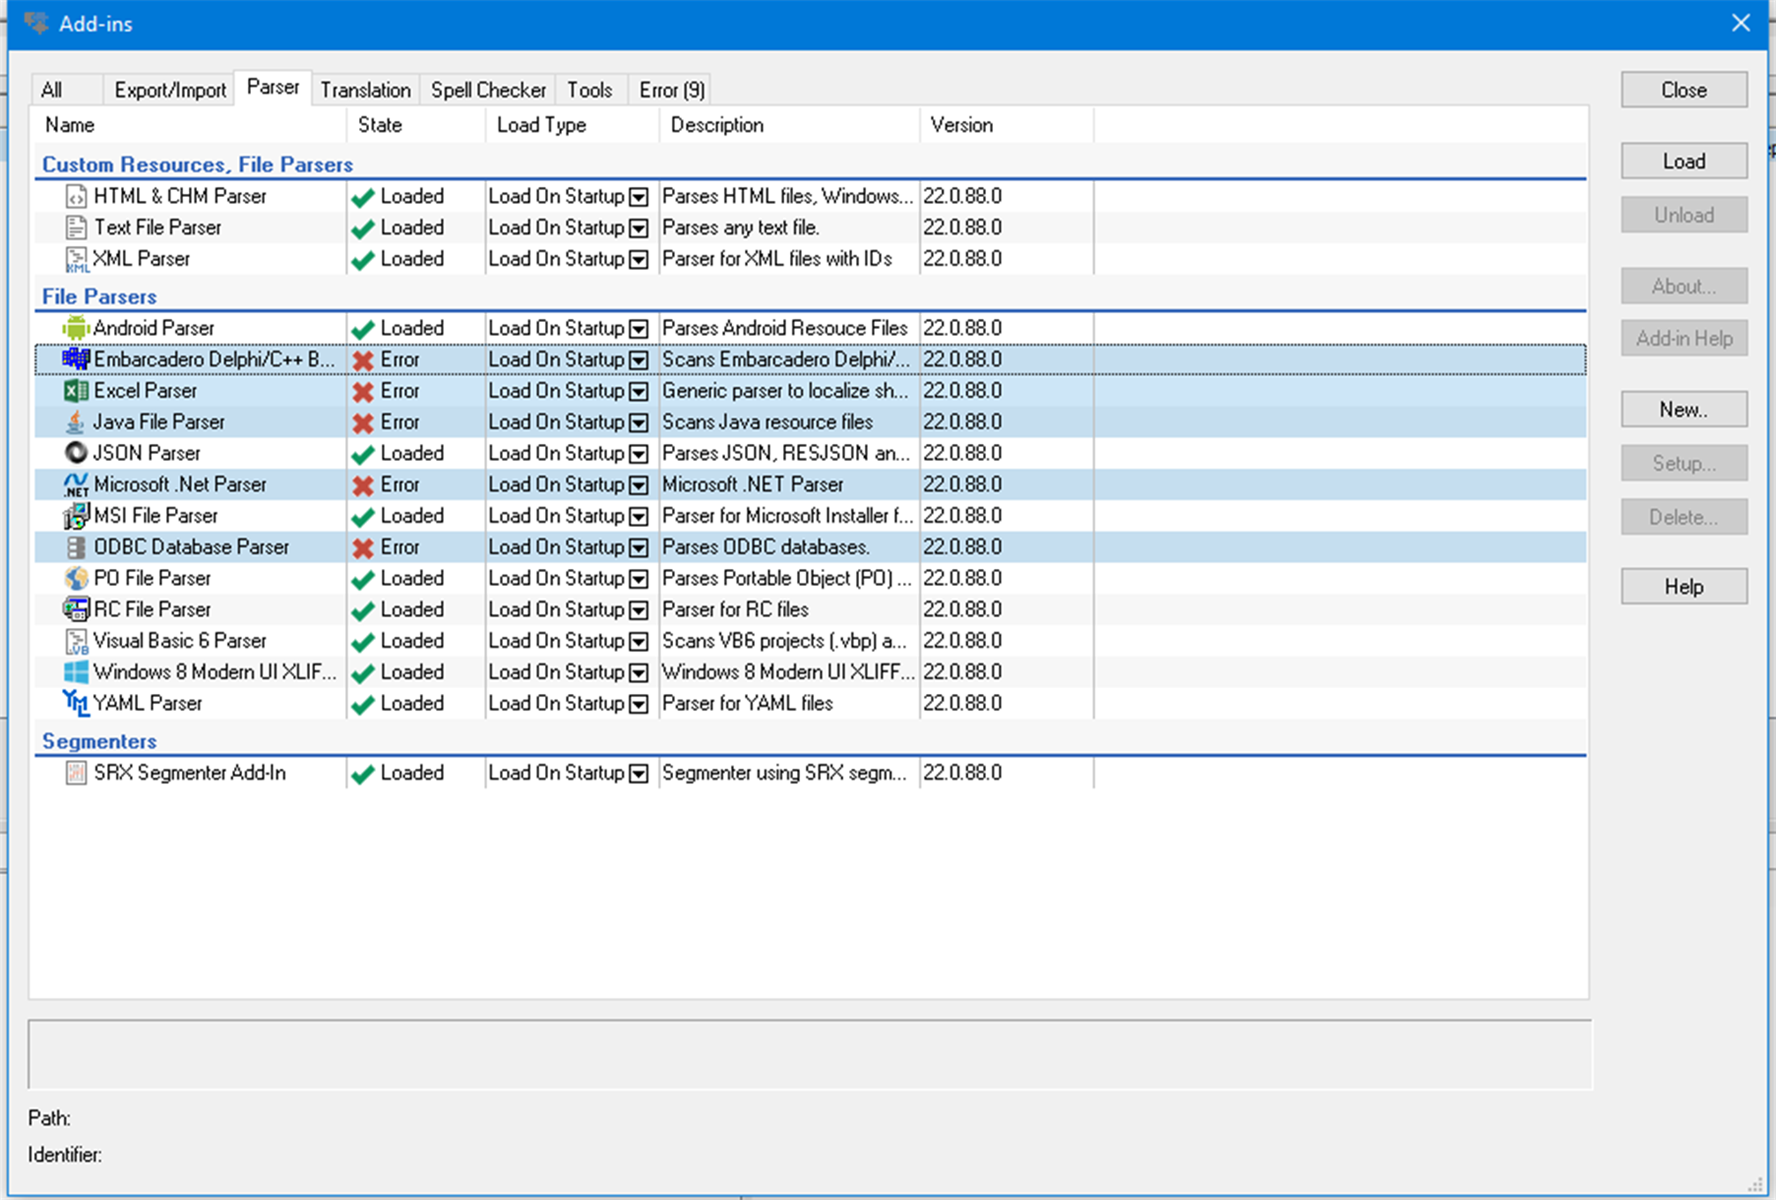Click the Setup... button
The image size is (1776, 1200).
1684,463
